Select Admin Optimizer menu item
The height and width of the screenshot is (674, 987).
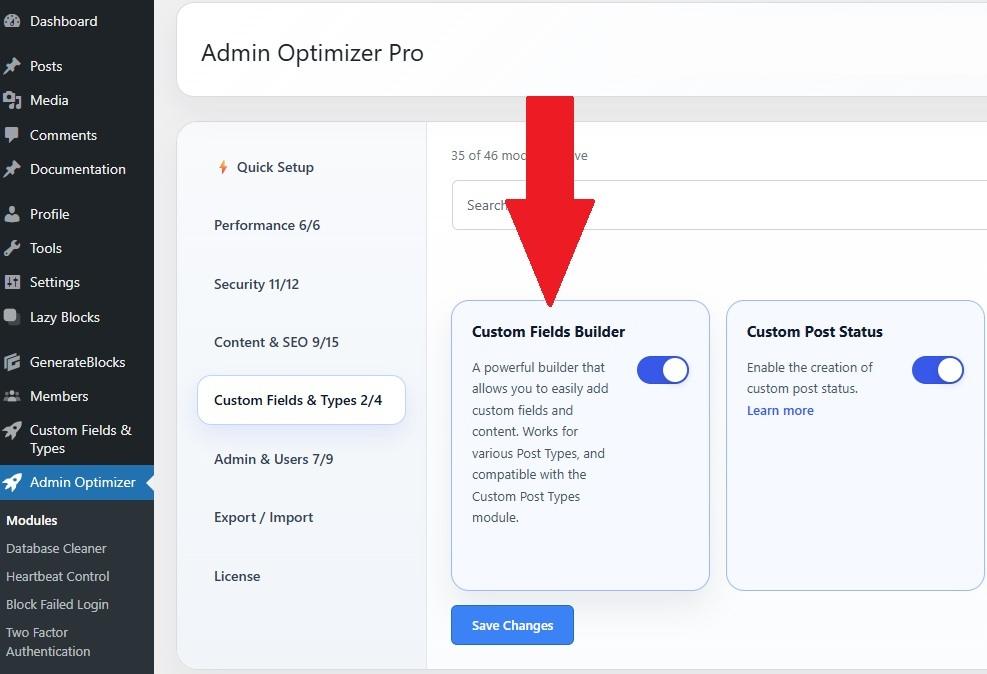click(77, 482)
